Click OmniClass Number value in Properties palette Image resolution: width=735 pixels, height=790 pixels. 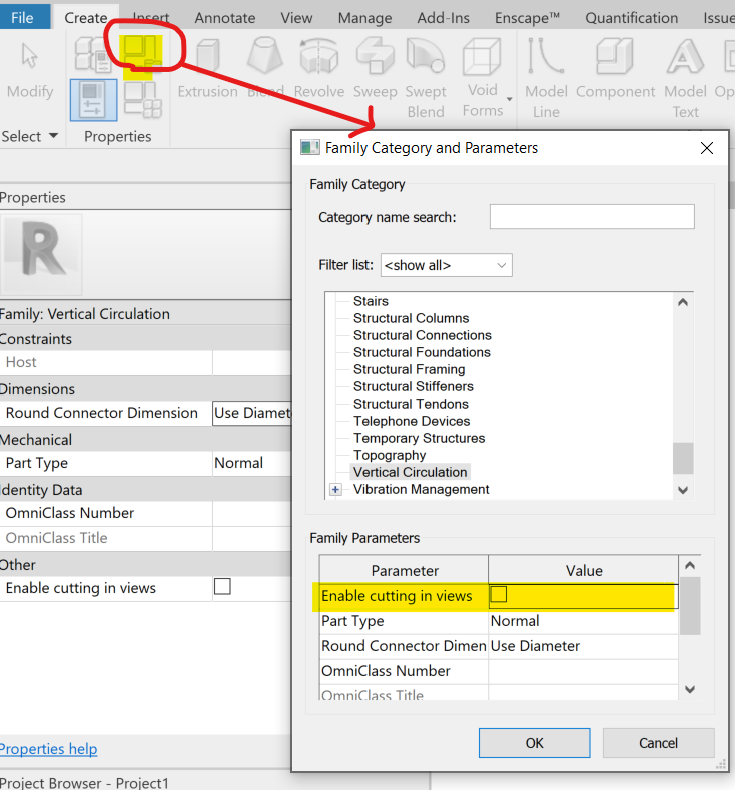[x=252, y=513]
